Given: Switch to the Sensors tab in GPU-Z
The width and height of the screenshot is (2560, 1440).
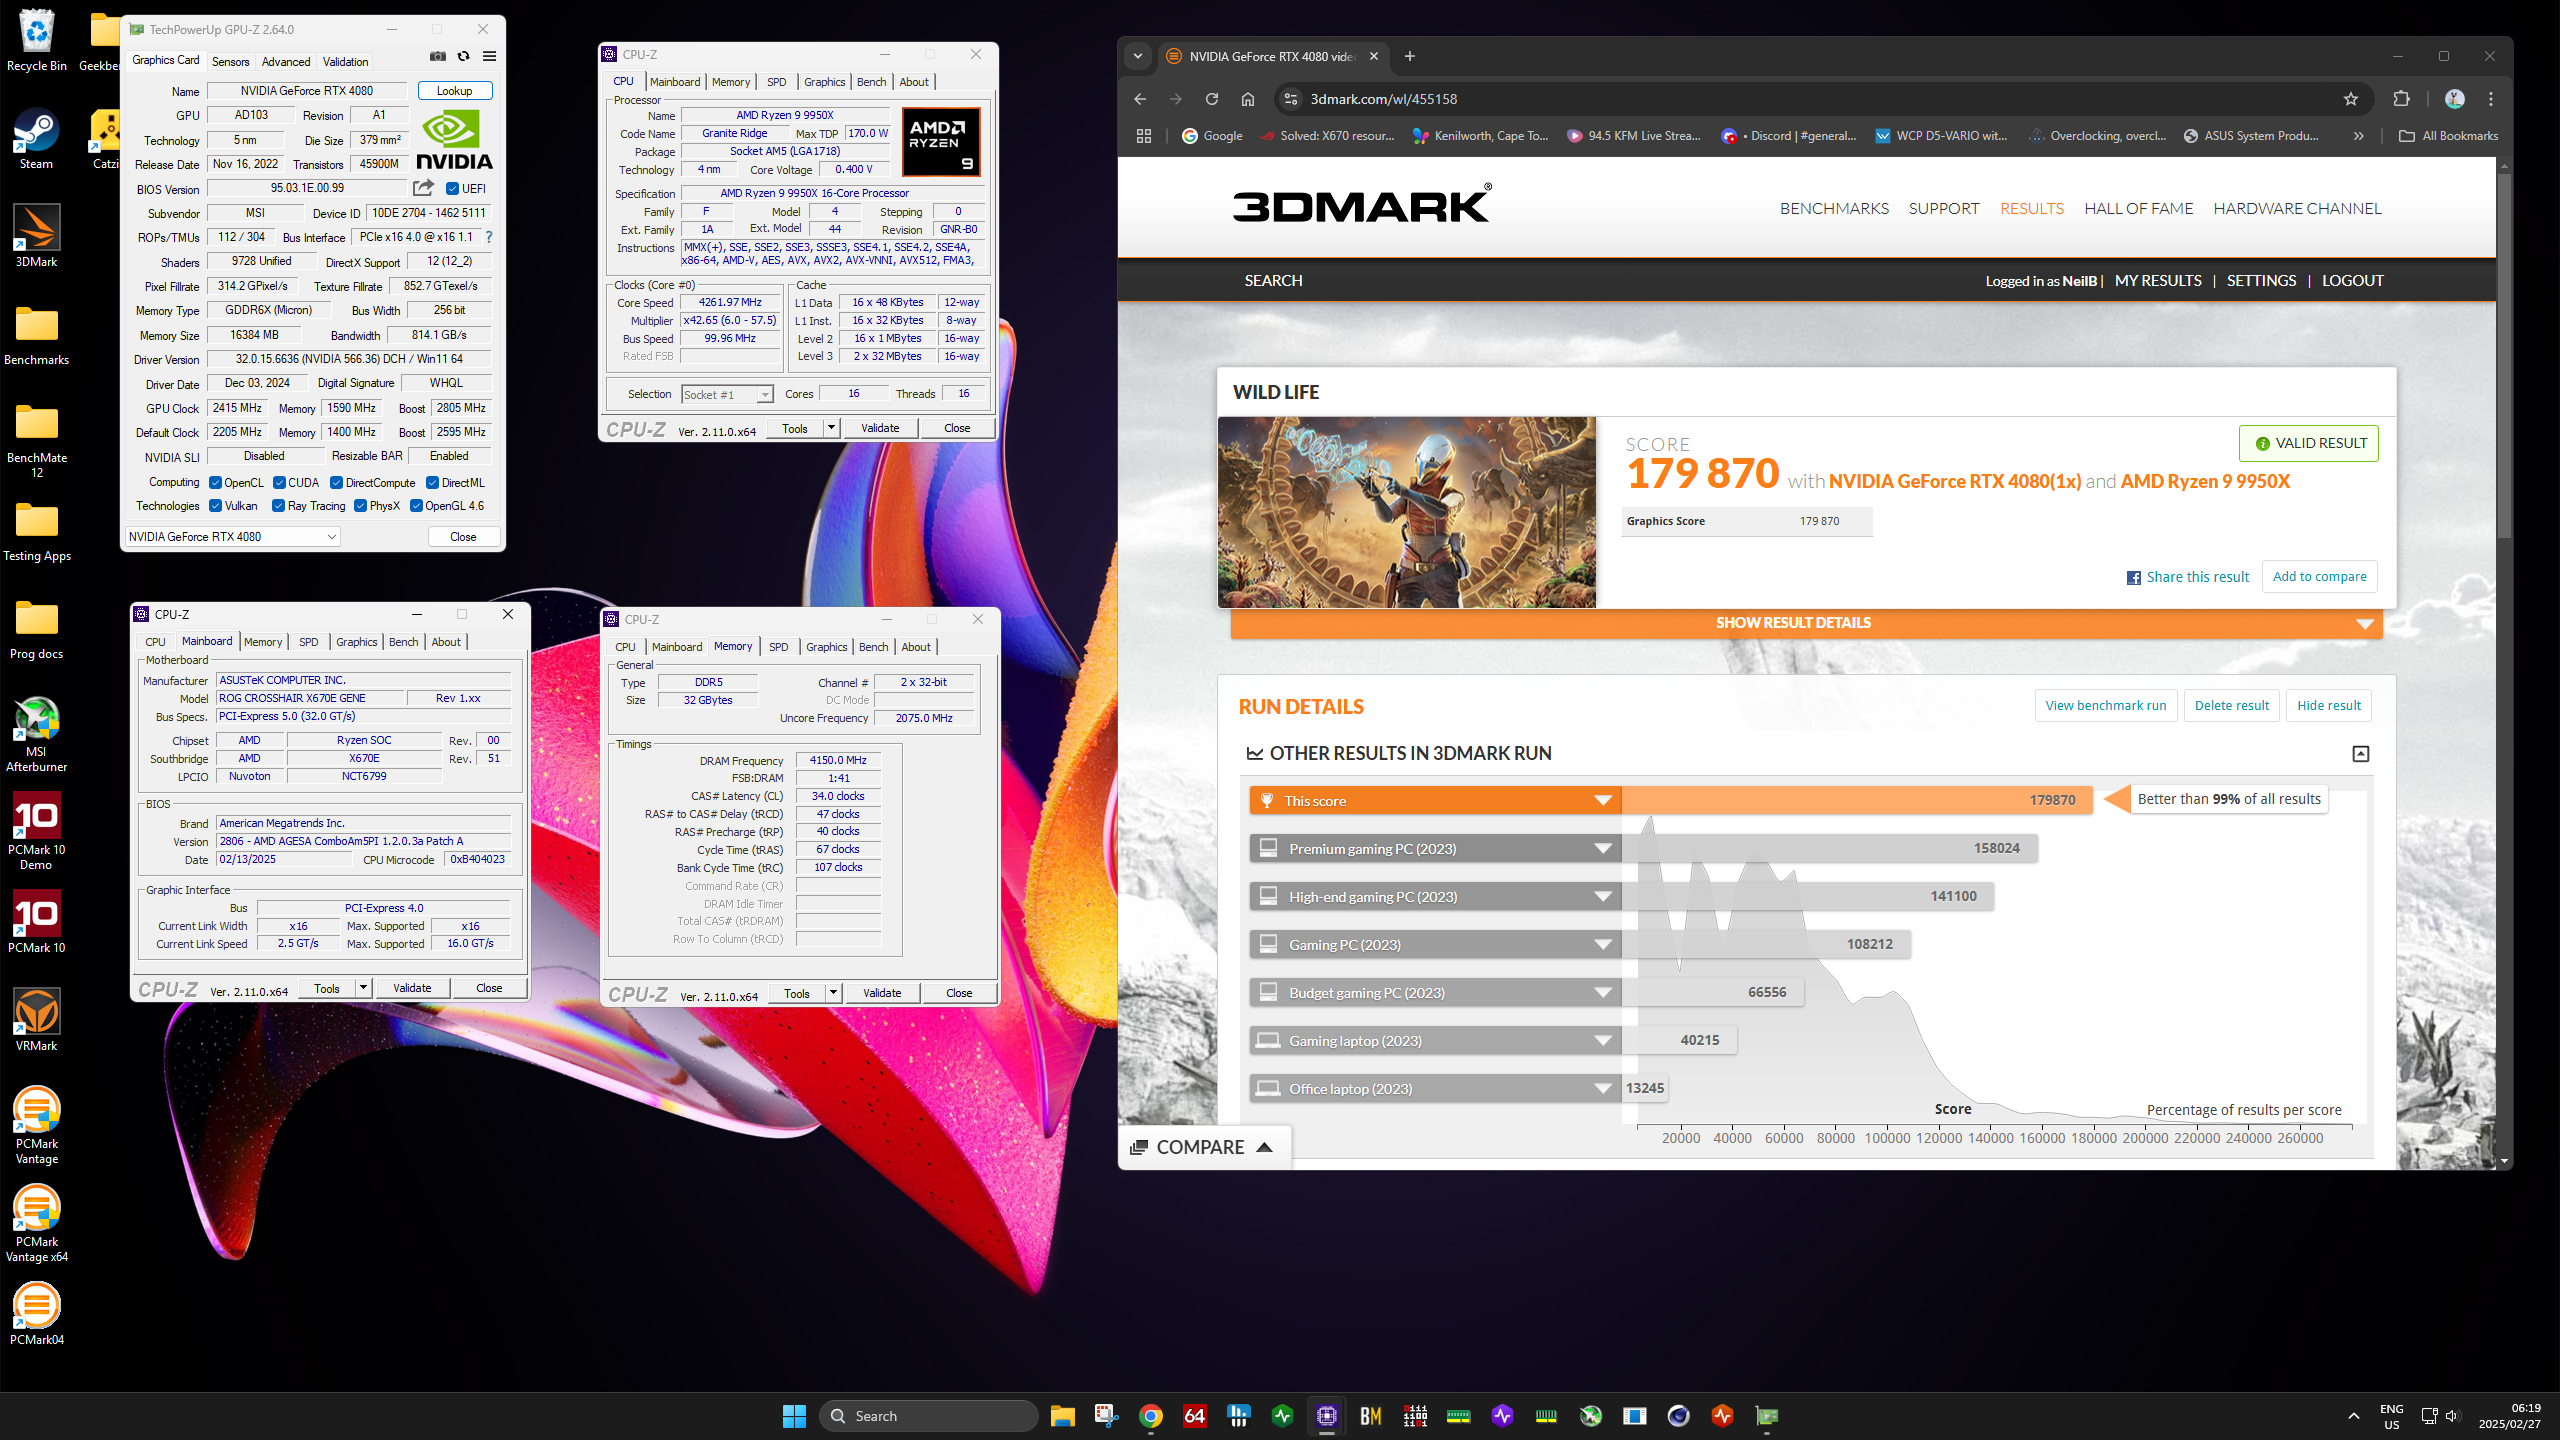Looking at the screenshot, I should point(230,62).
